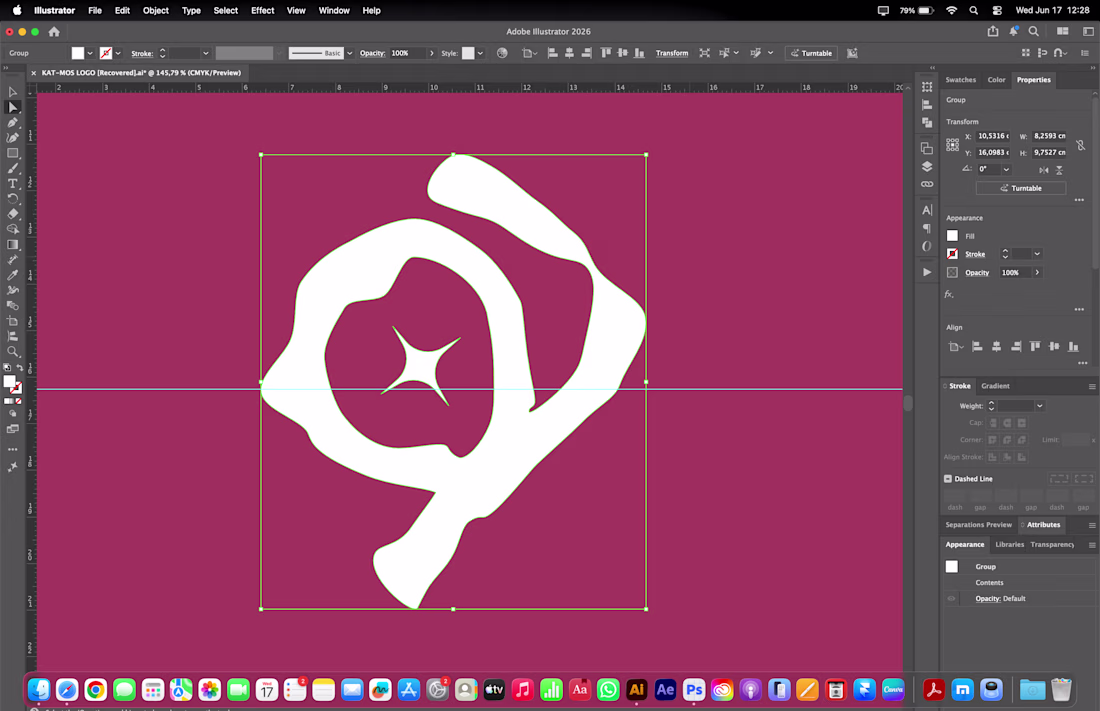
Task: Expand the Opacity flyout arrow
Action: pos(1037,272)
